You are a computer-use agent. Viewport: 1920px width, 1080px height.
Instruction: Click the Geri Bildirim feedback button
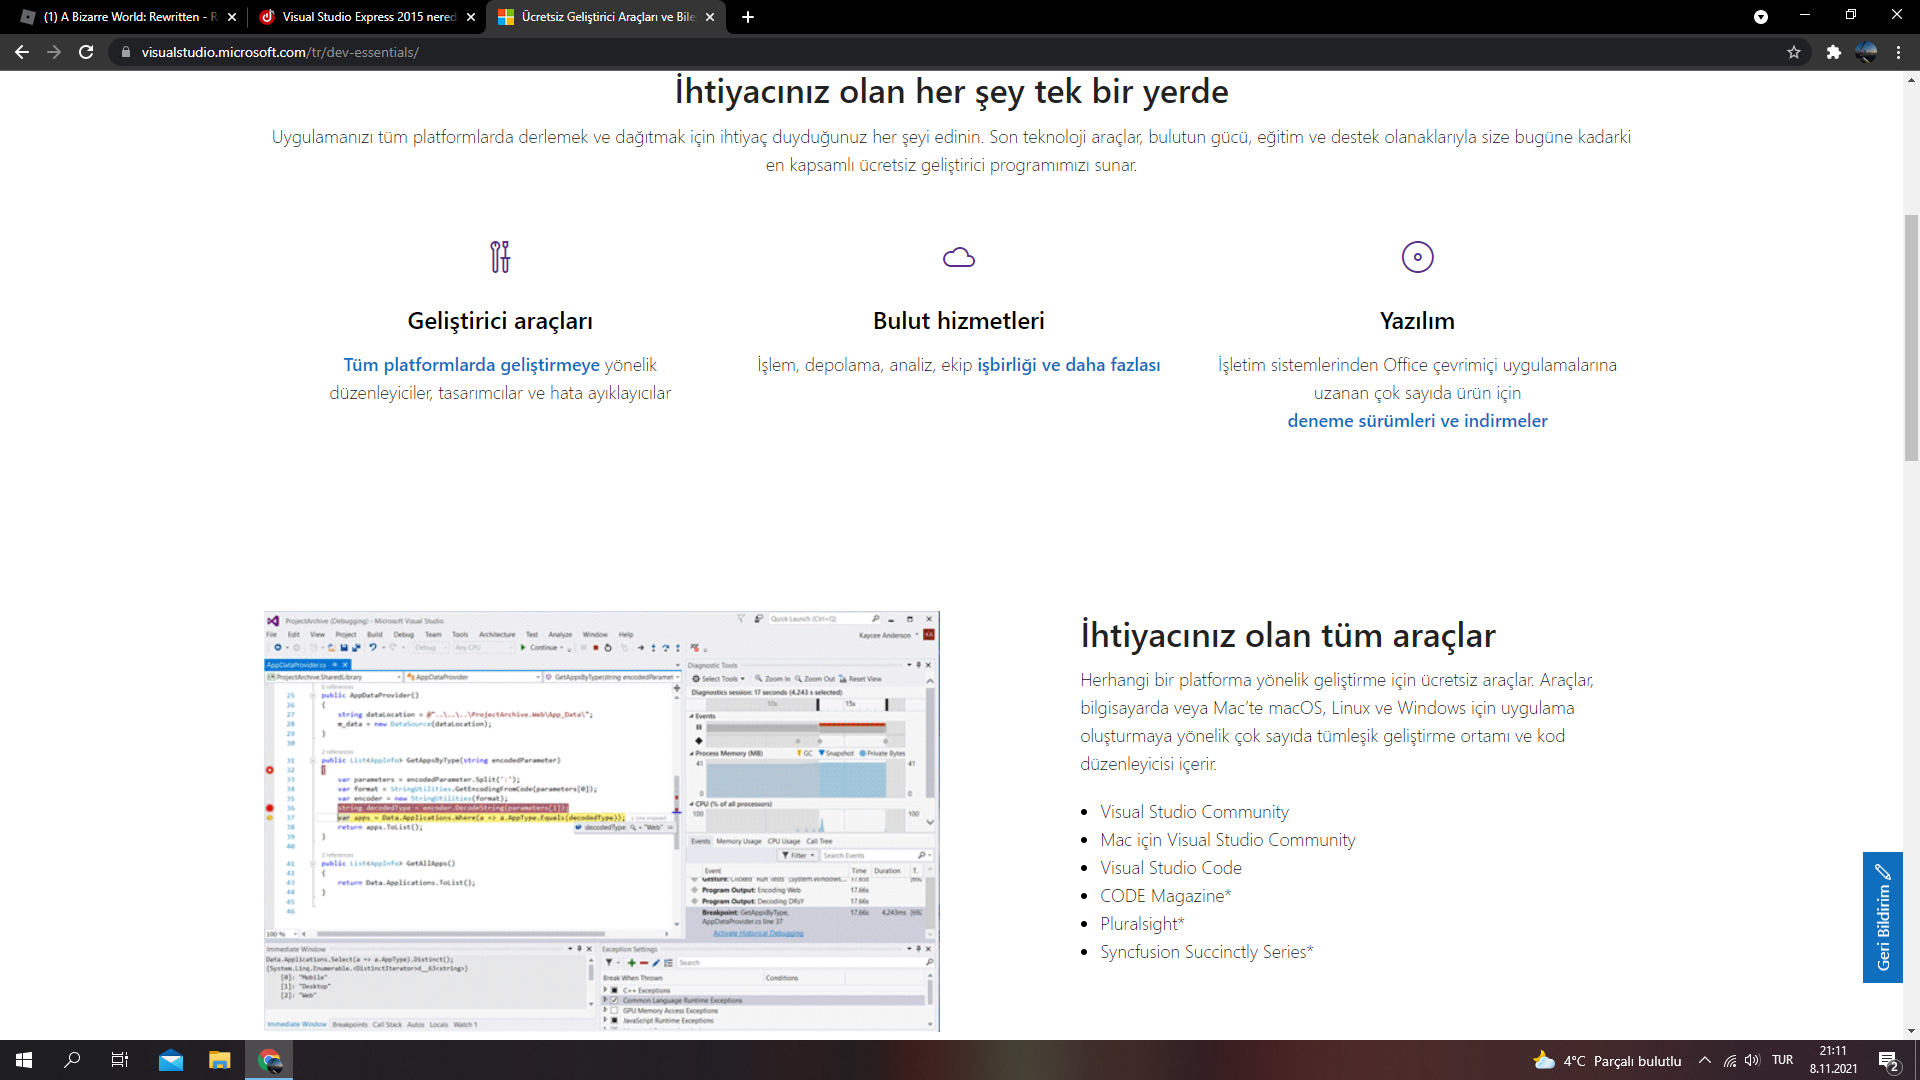1882,917
